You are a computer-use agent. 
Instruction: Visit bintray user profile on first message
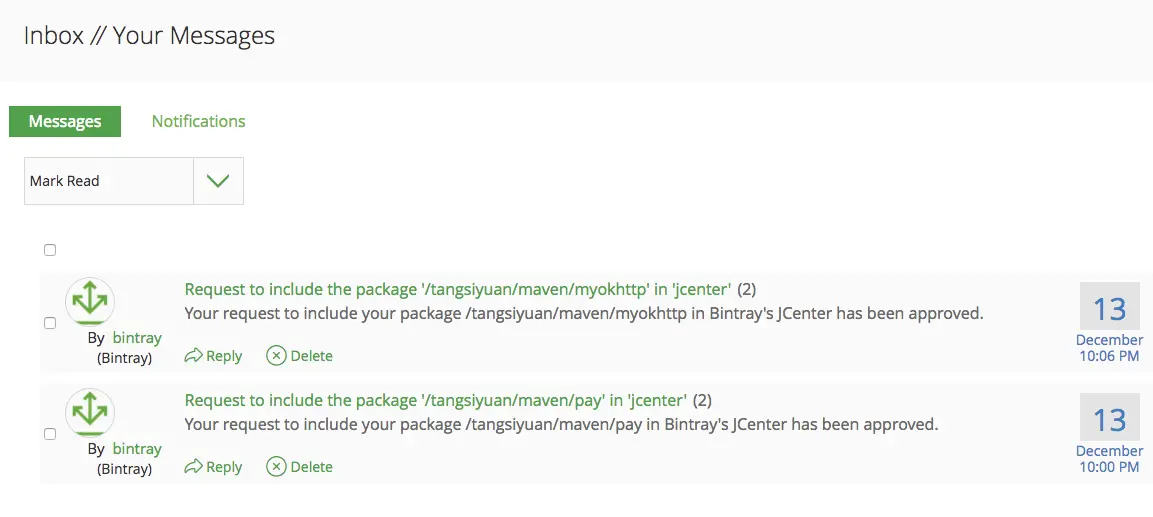click(x=137, y=339)
